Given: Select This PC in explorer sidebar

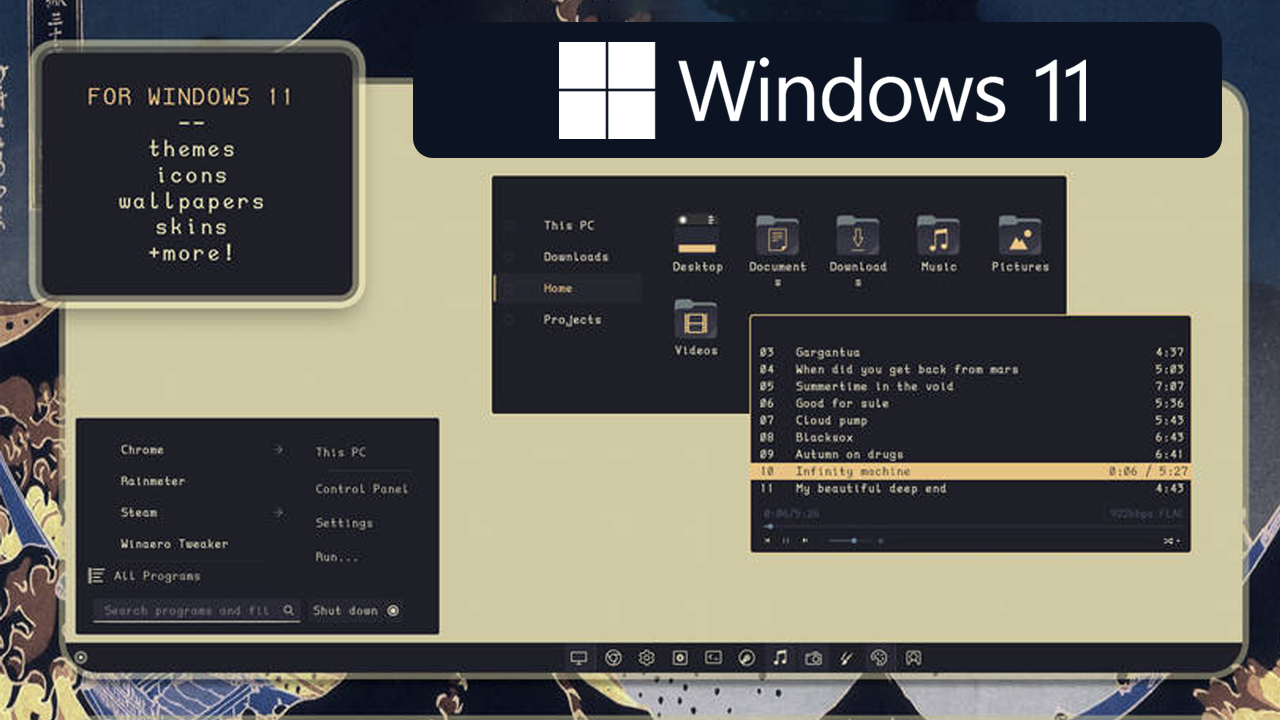Looking at the screenshot, I should pos(569,225).
